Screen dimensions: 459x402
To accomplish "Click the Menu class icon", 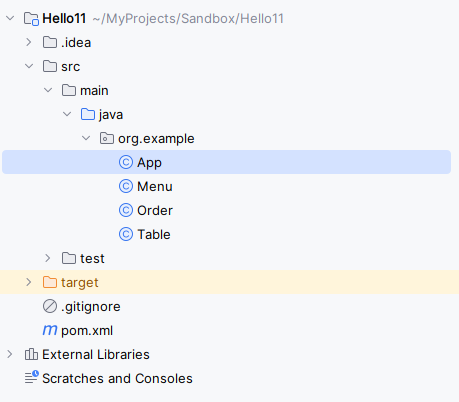I will click(126, 187).
